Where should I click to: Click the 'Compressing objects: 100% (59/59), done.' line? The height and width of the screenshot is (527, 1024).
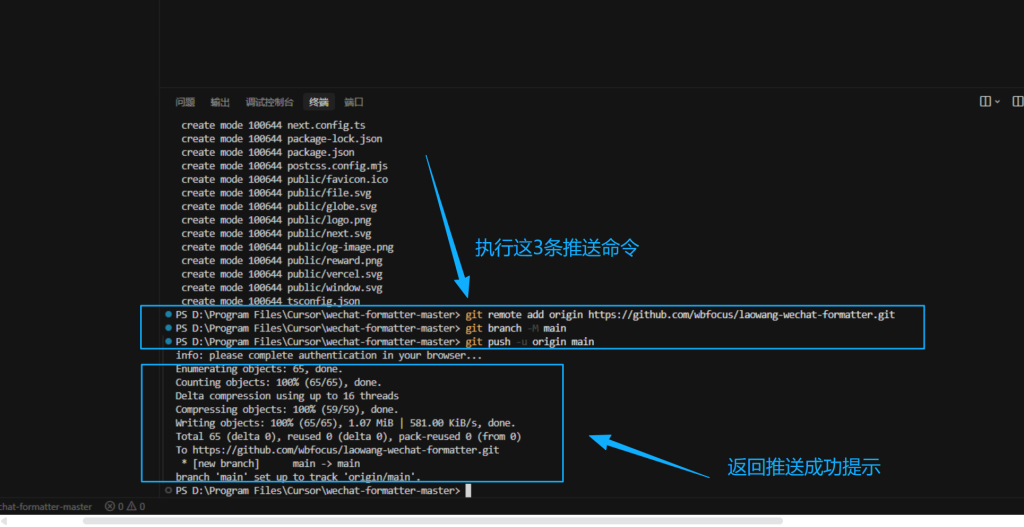pyautogui.click(x=287, y=409)
